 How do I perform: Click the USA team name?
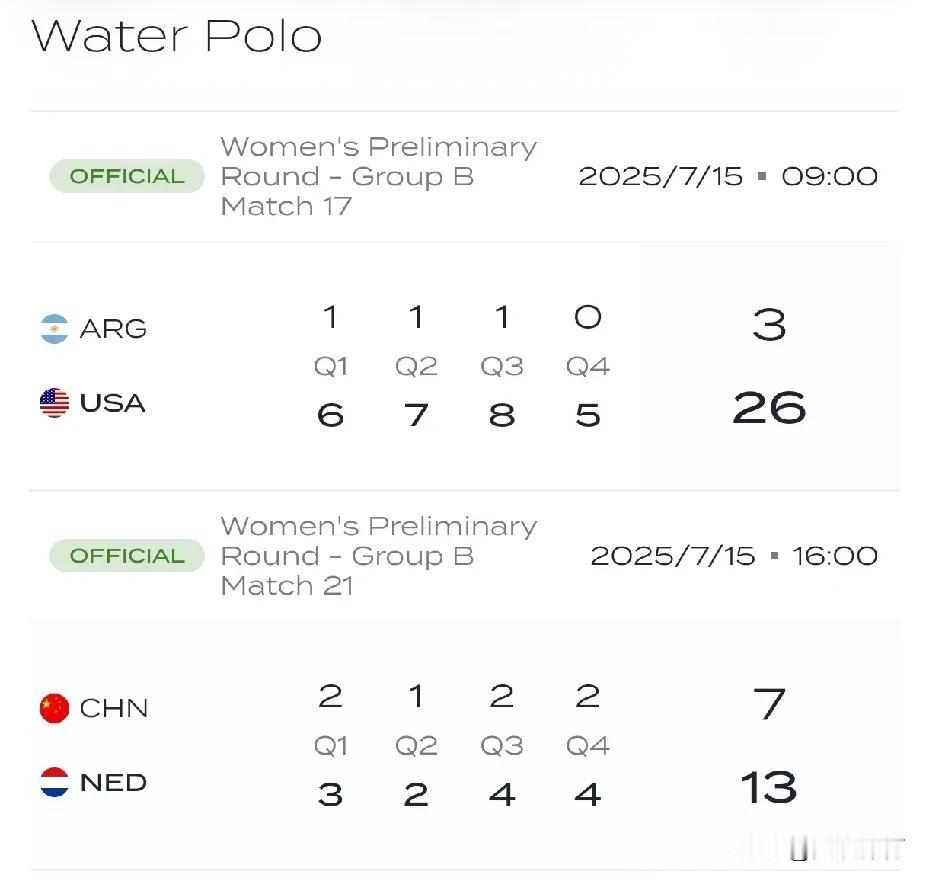pyautogui.click(x=112, y=403)
